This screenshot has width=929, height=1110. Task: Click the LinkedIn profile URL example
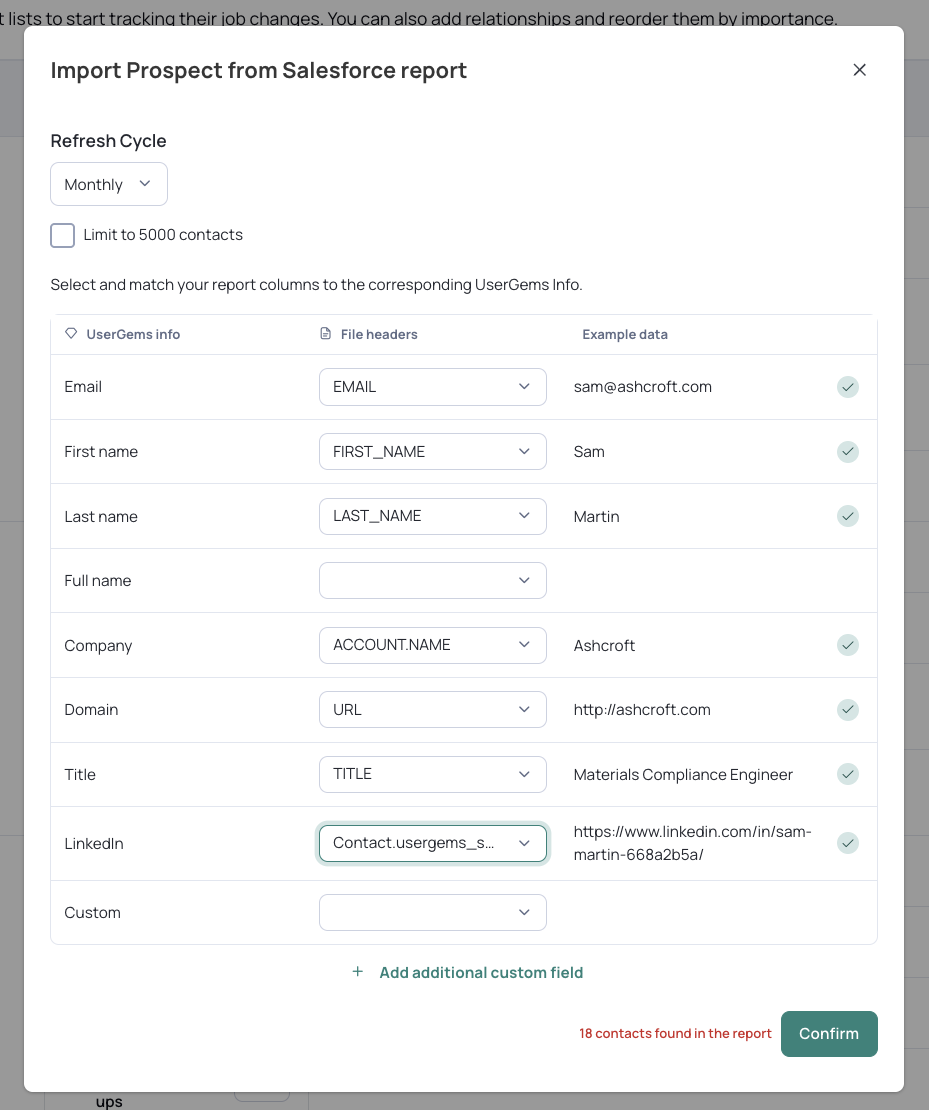pyautogui.click(x=693, y=843)
